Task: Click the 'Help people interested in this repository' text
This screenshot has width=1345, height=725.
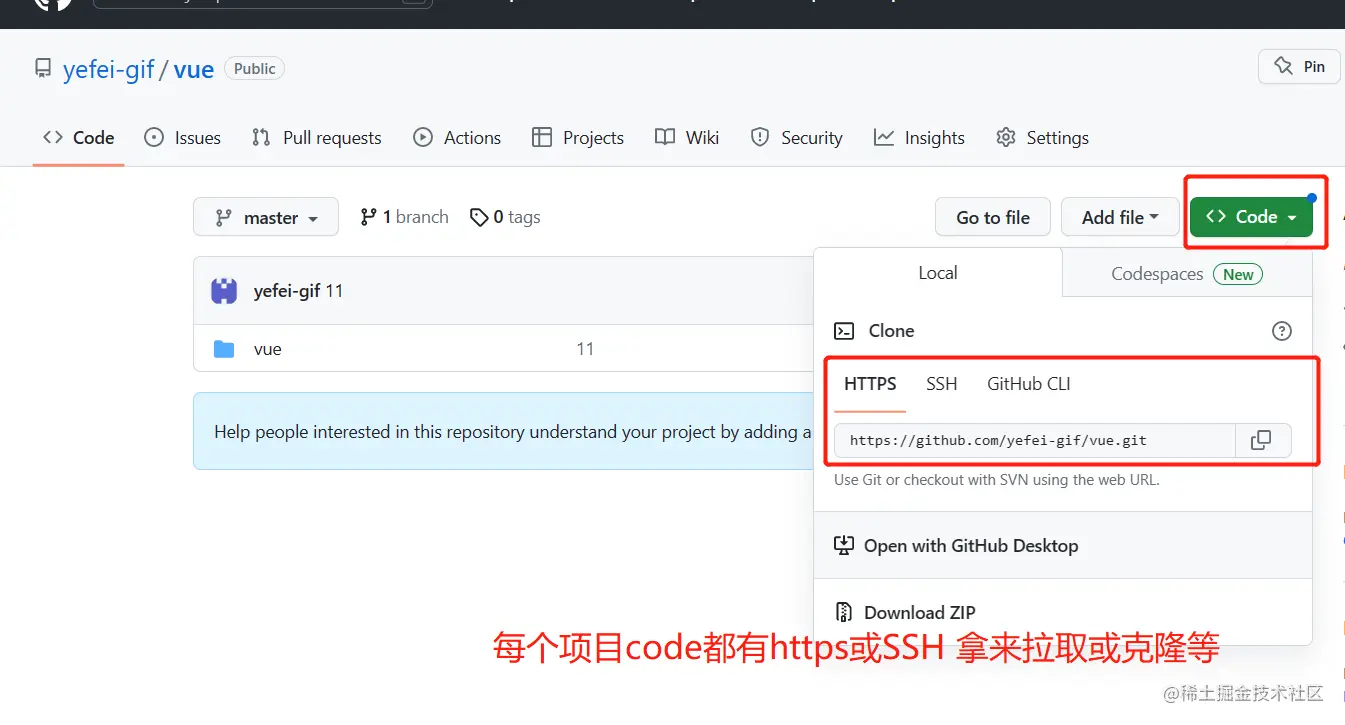Action: pos(513,432)
